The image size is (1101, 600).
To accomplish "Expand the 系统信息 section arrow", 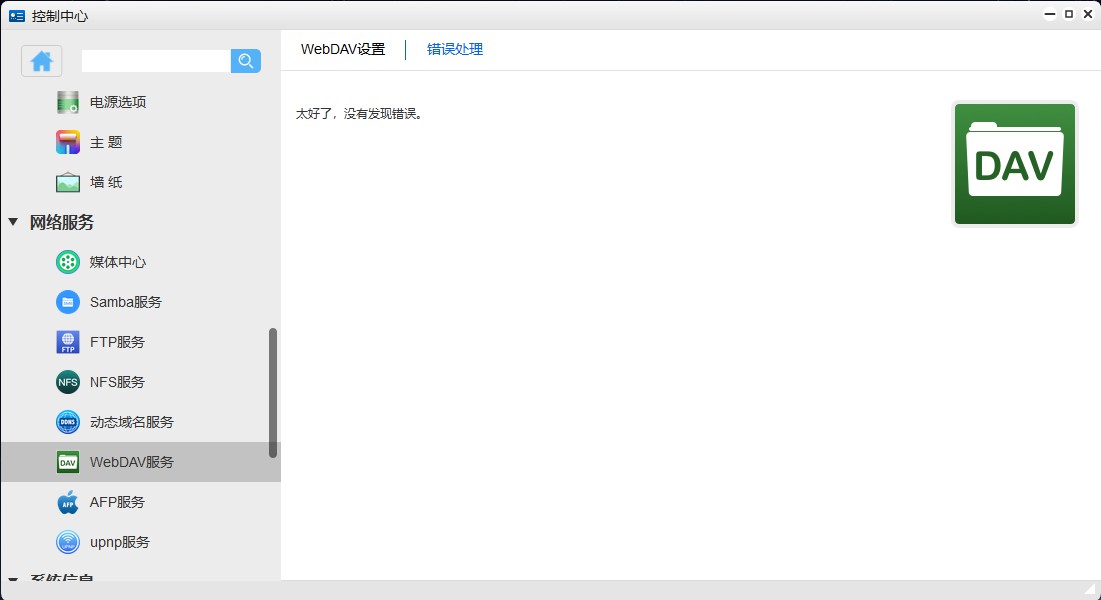I will point(13,579).
